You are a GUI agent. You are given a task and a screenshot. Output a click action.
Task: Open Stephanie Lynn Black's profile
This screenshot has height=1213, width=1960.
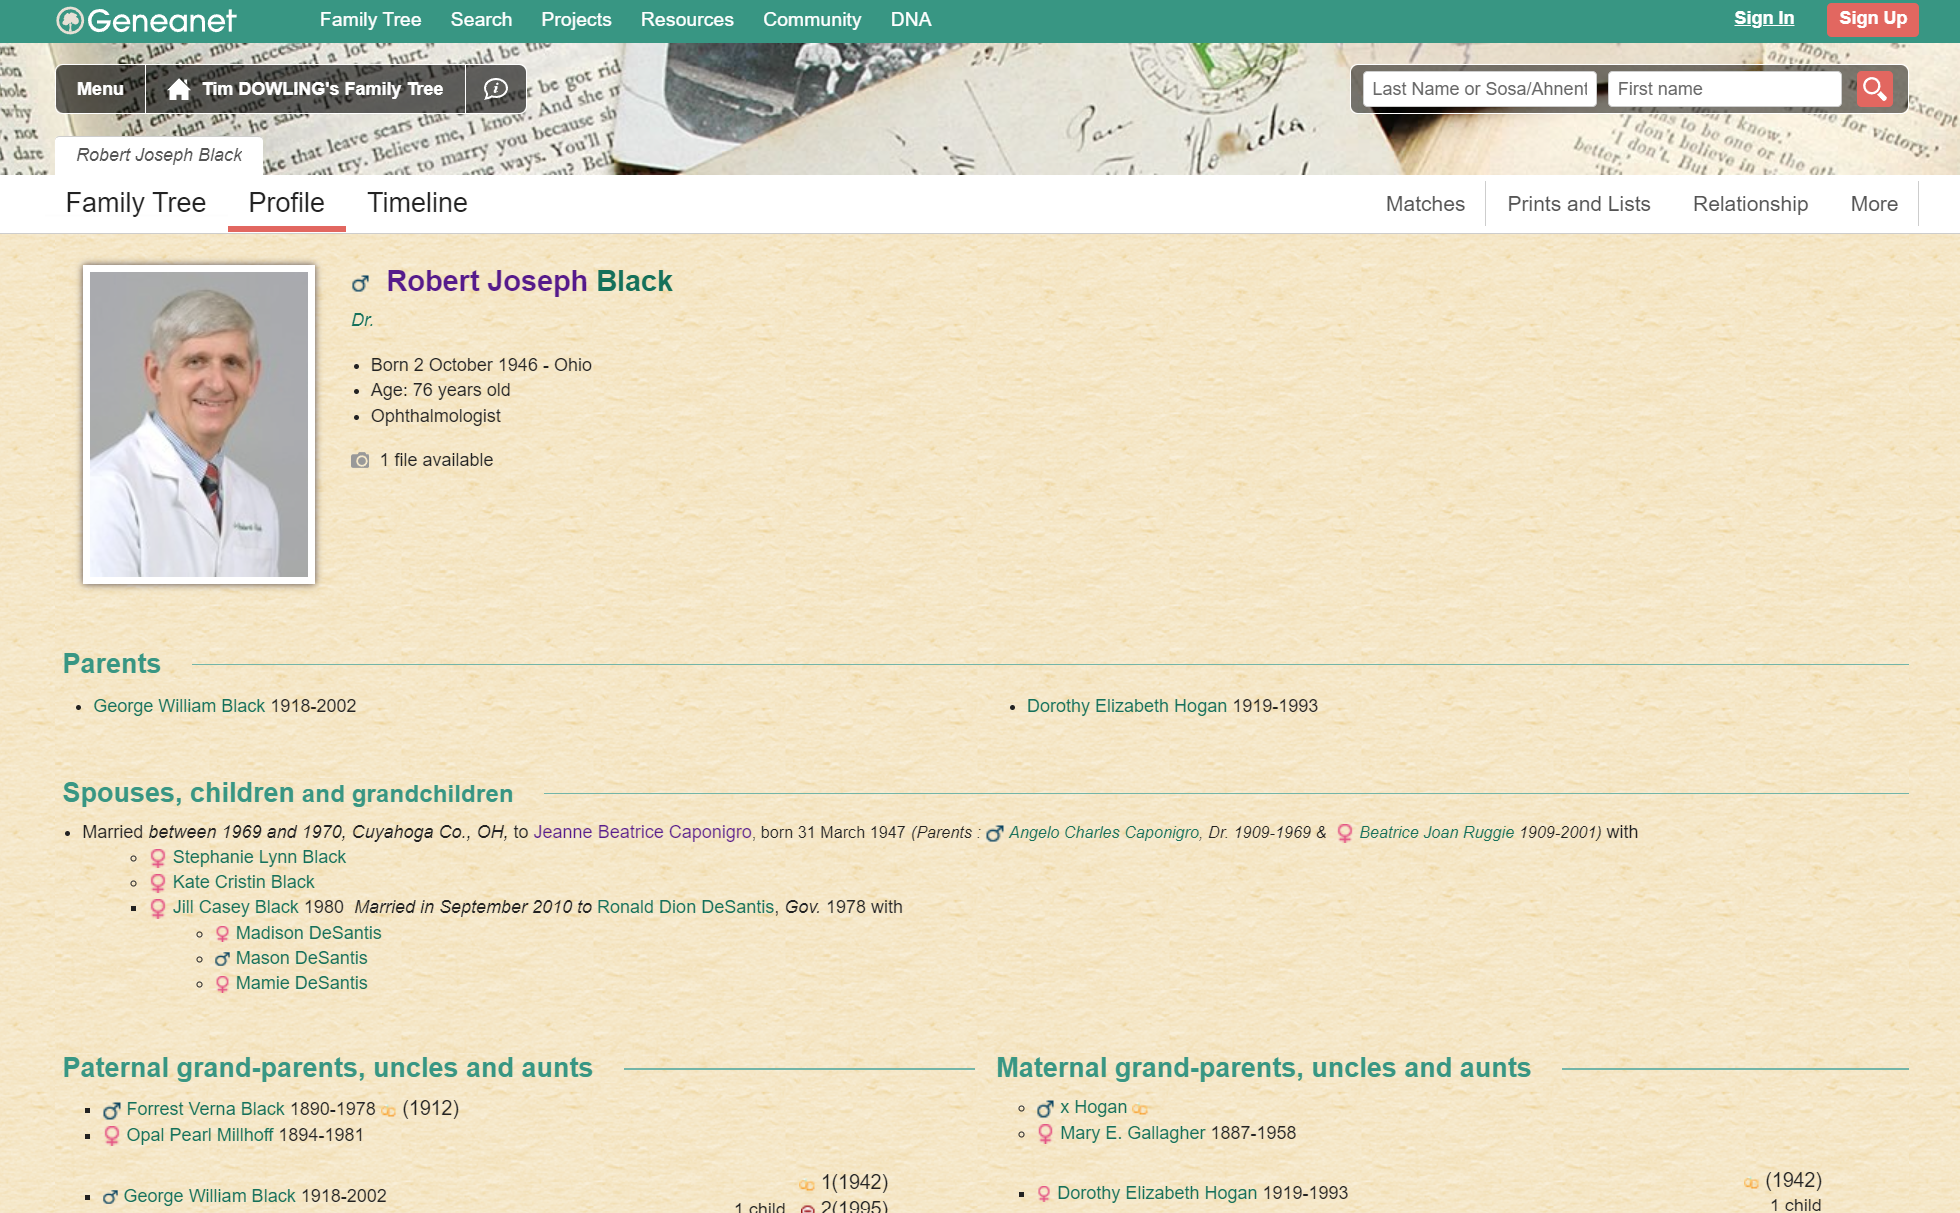[259, 857]
